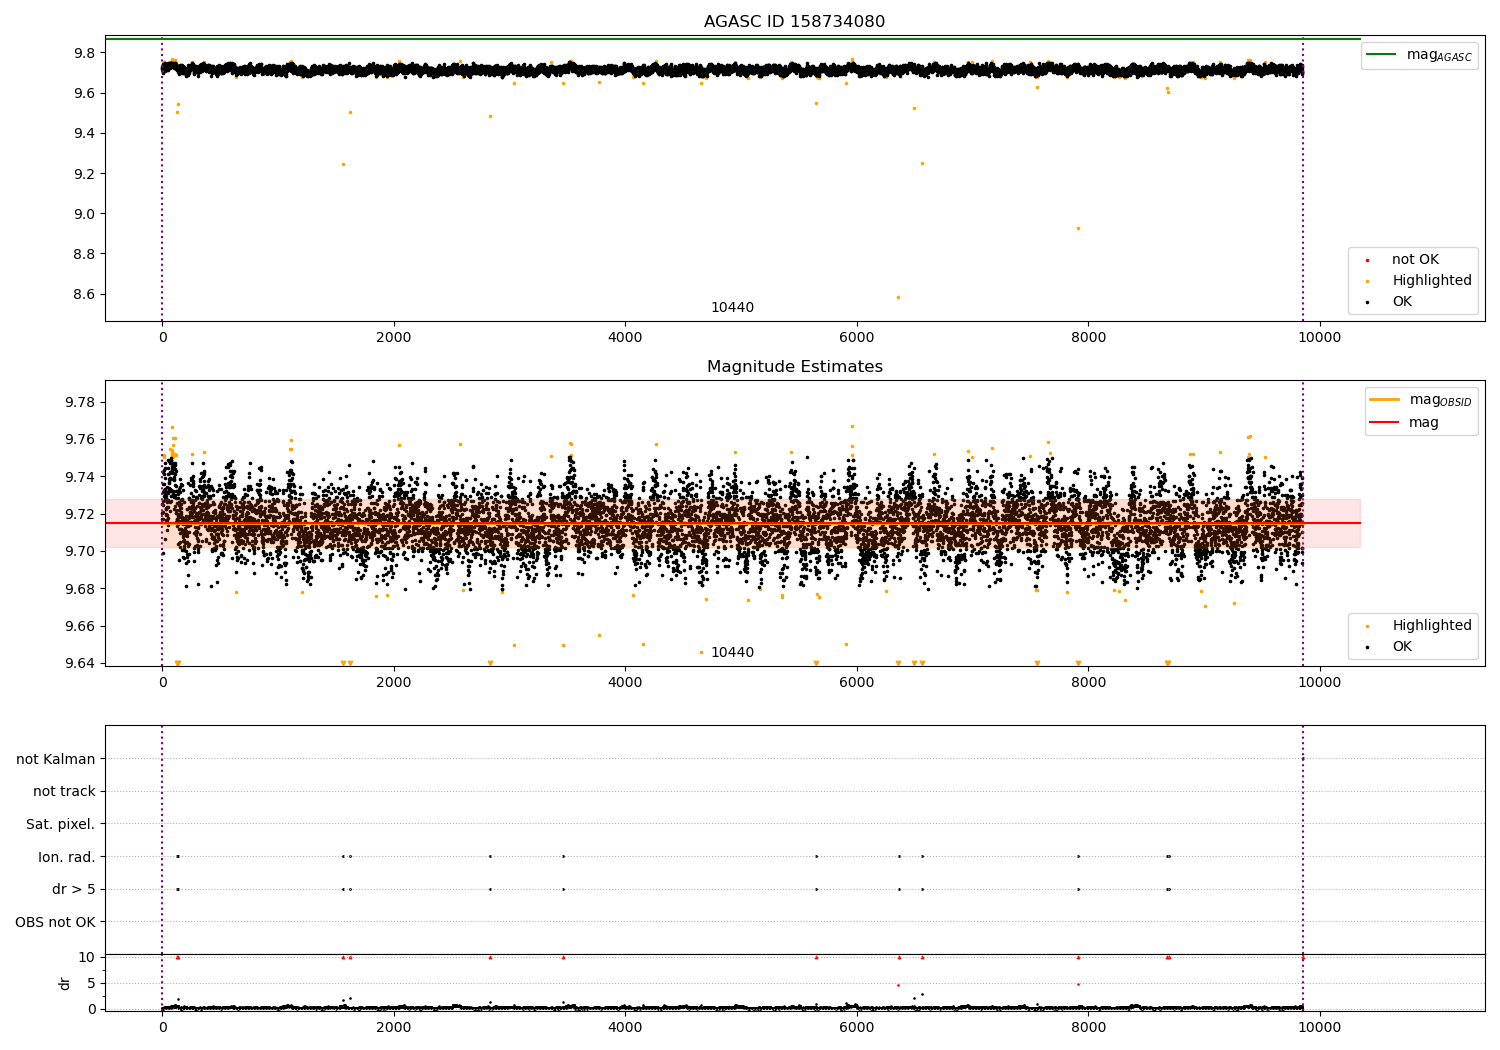Click the "Magnitude Estimates" subplot title
The image size is (1500, 1050).
point(794,367)
